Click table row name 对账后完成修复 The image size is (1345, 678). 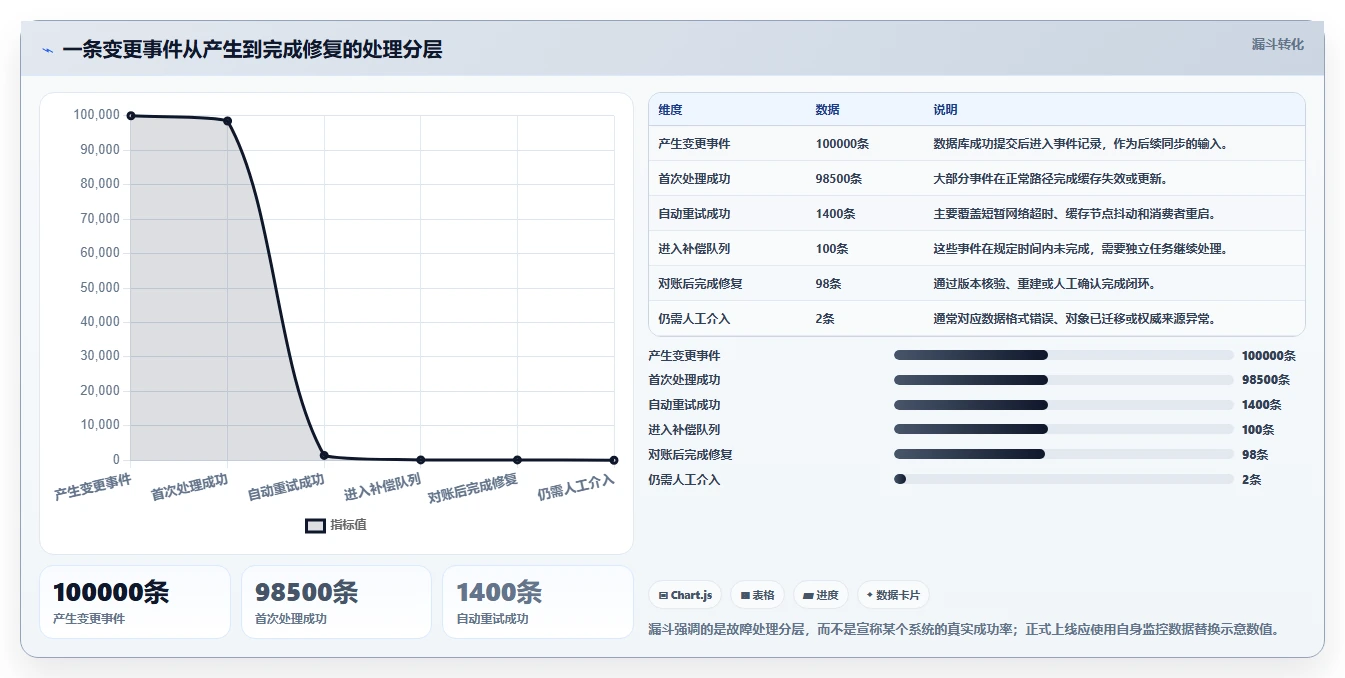[x=700, y=284]
